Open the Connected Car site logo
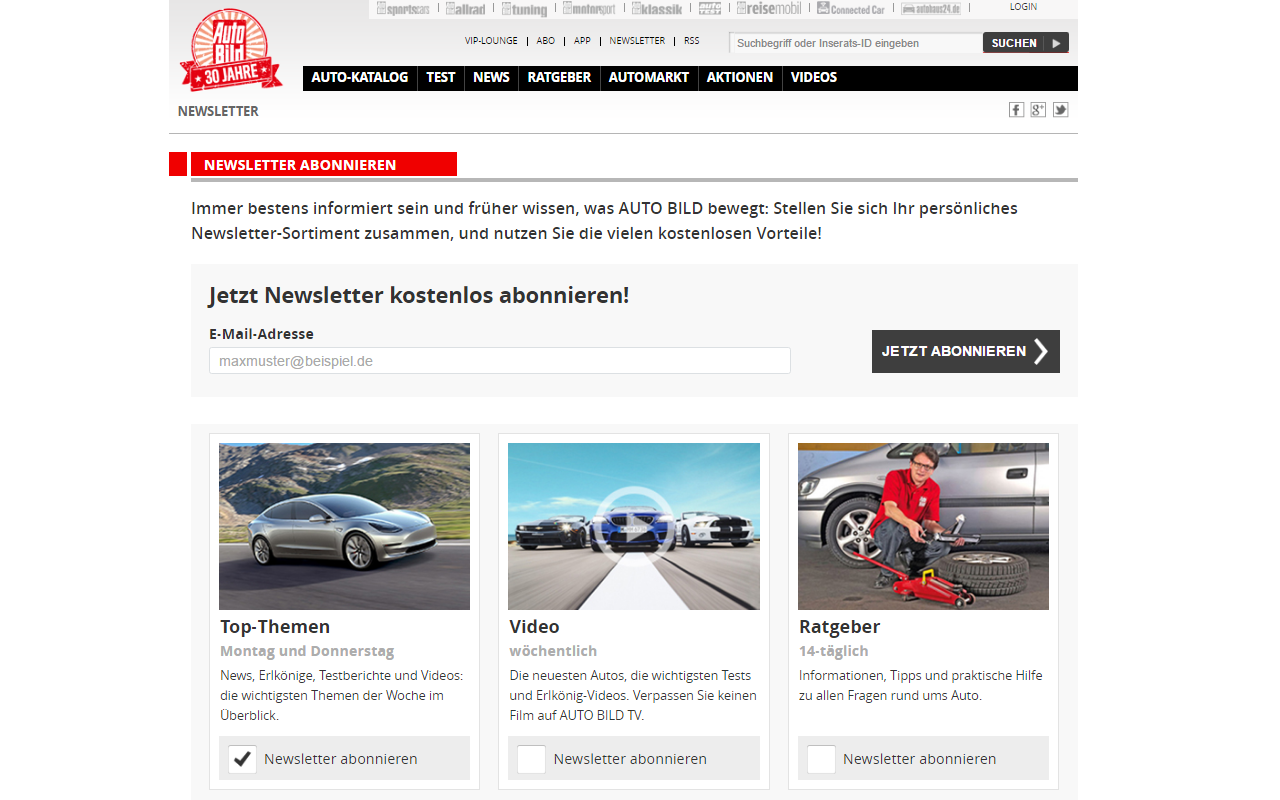The height and width of the screenshot is (800, 1280). point(851,9)
